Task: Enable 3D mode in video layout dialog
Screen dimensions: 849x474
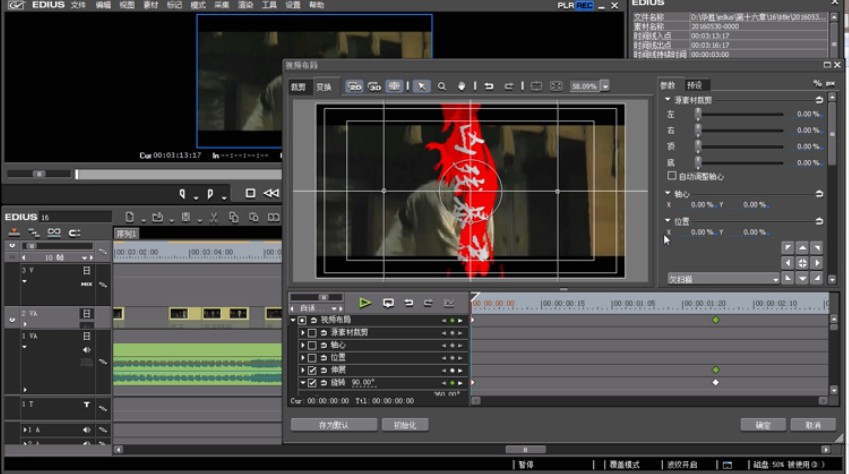Action: (374, 86)
